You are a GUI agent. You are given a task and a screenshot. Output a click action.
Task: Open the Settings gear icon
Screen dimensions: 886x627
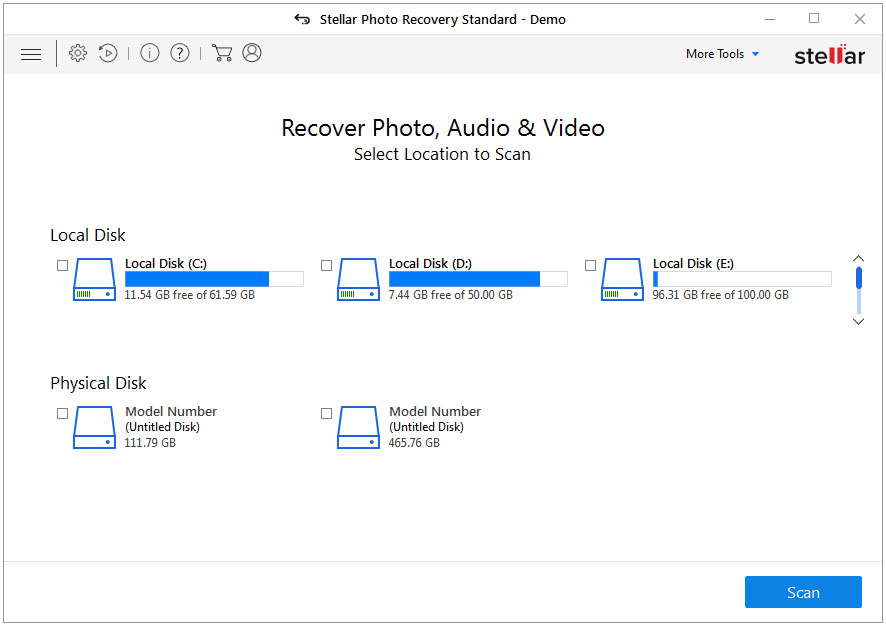(x=78, y=53)
